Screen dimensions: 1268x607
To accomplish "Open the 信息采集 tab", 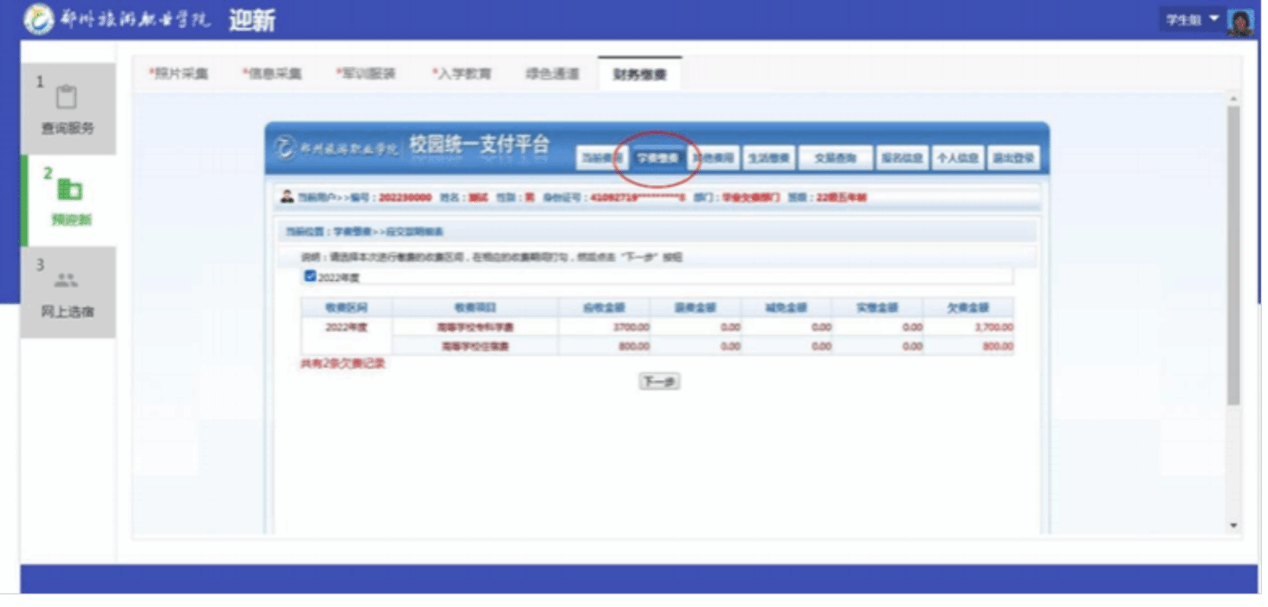I will pyautogui.click(x=273, y=74).
